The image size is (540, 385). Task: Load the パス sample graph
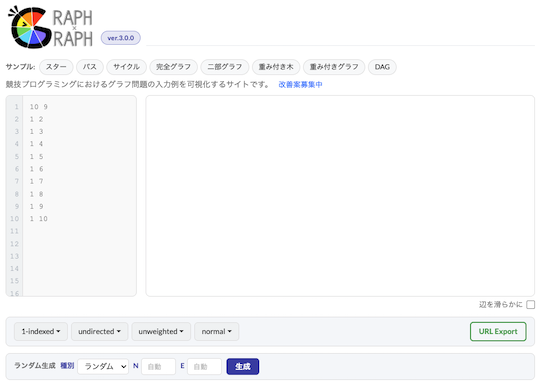click(90, 67)
